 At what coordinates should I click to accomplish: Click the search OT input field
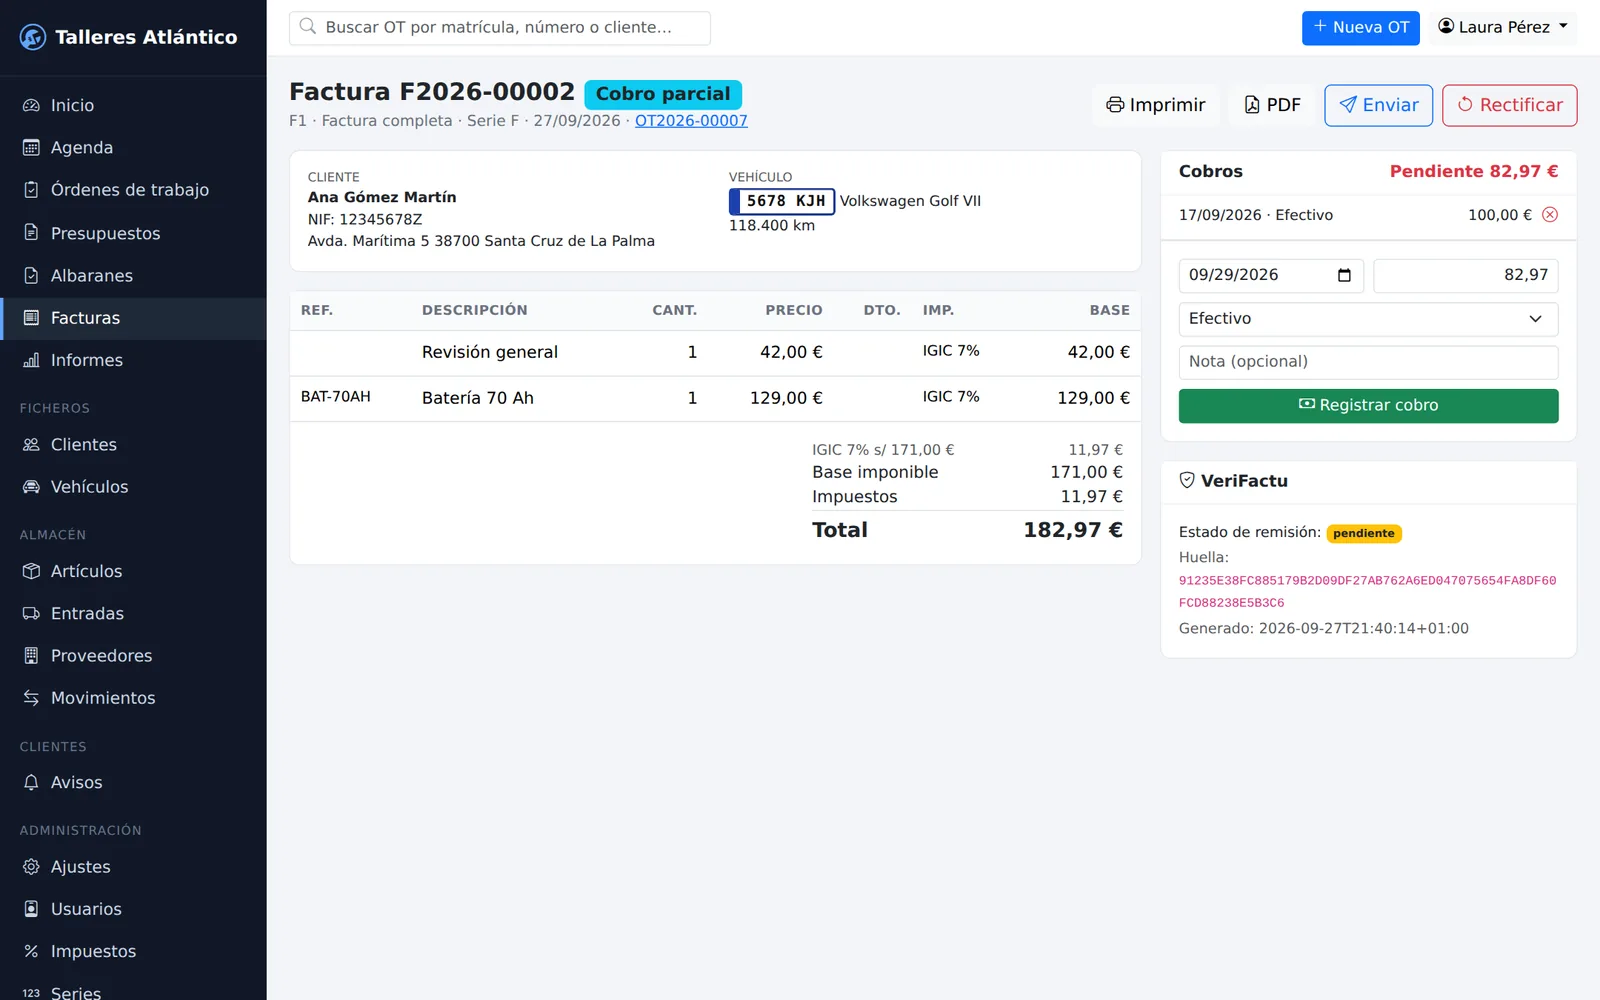(500, 28)
